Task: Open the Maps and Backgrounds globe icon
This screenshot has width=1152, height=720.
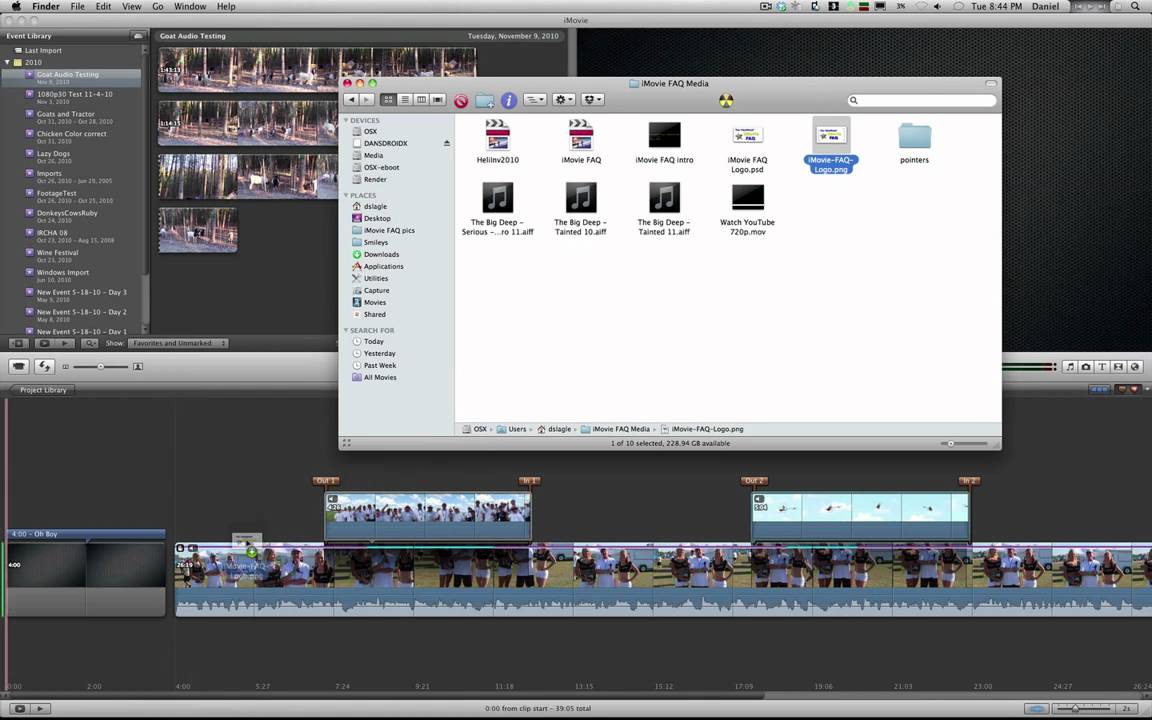Action: click(1134, 367)
